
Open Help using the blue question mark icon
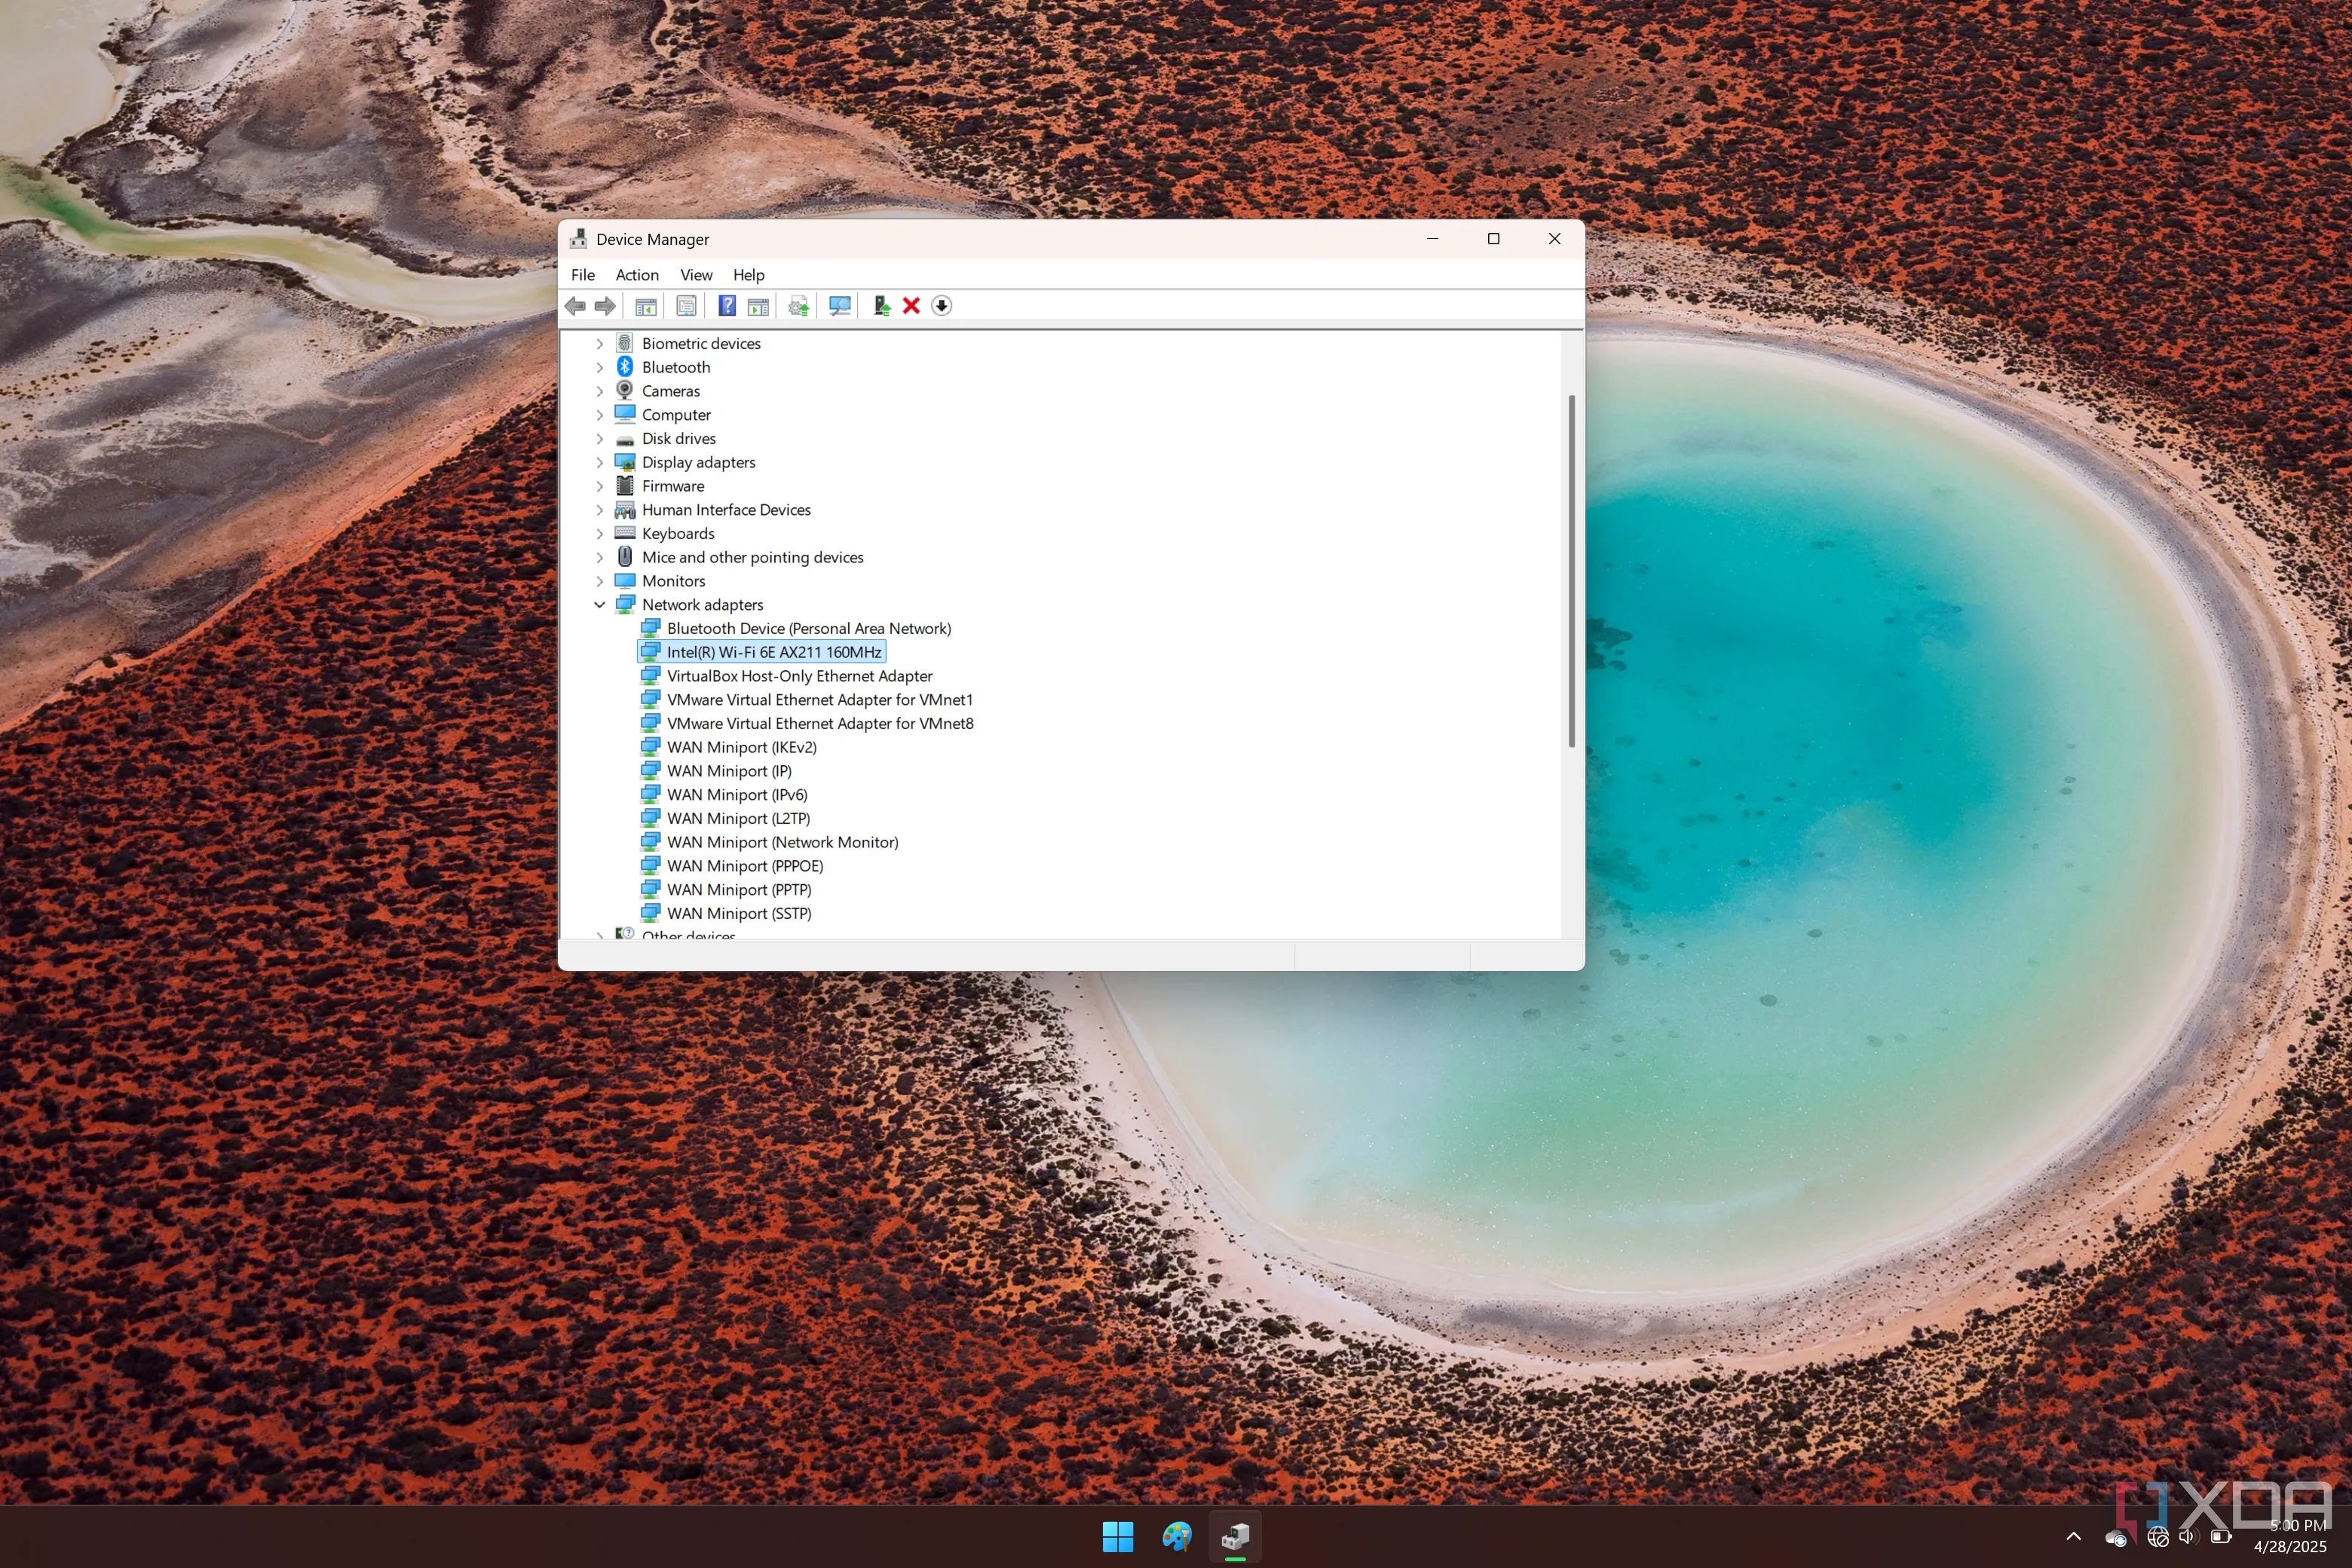727,306
